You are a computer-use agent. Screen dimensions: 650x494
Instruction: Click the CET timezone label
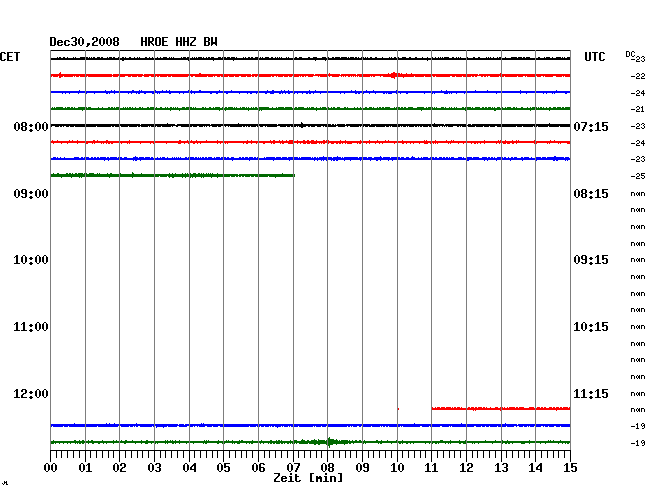(x=10, y=57)
